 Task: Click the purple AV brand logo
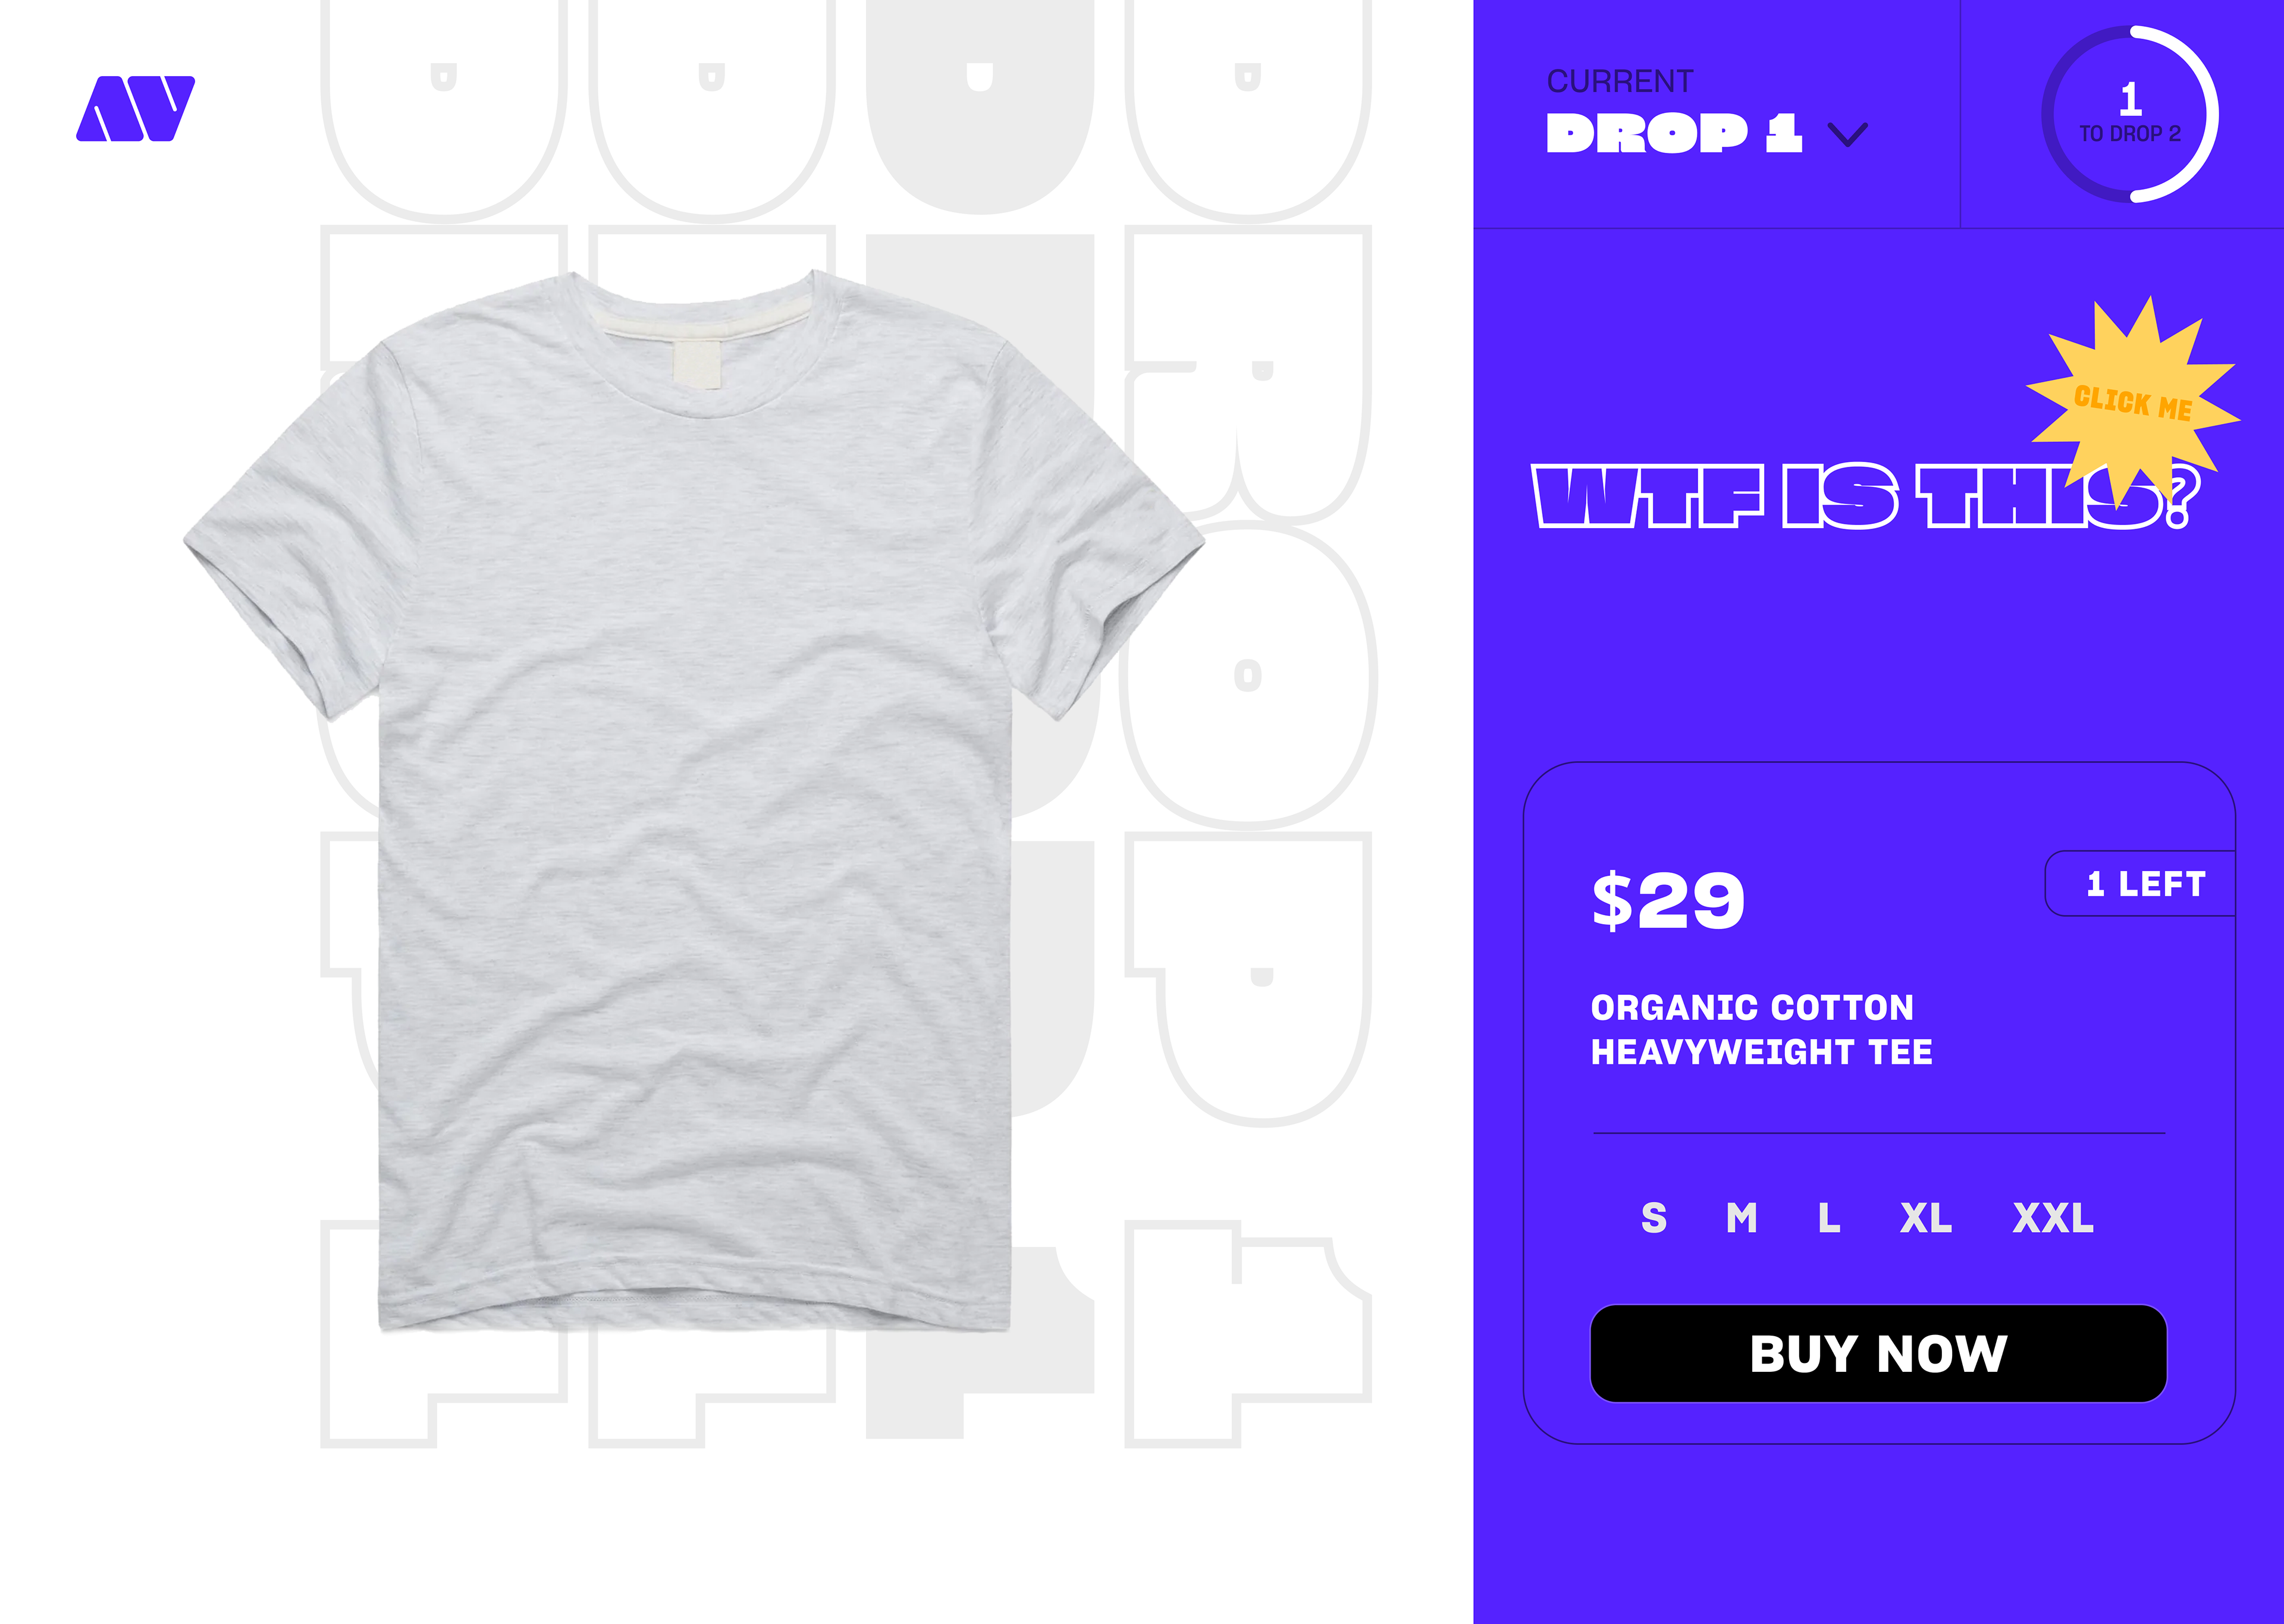135,108
